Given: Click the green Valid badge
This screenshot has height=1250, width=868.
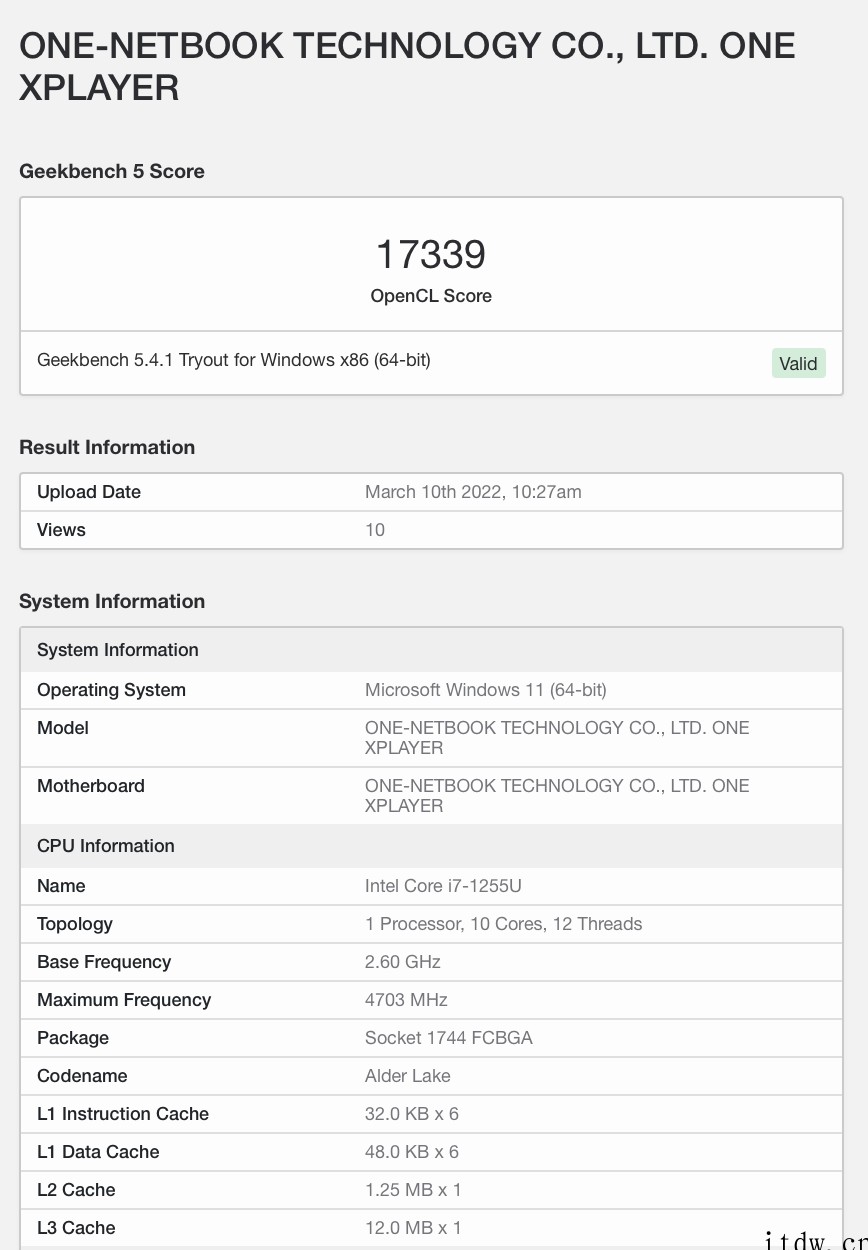Looking at the screenshot, I should [798, 363].
